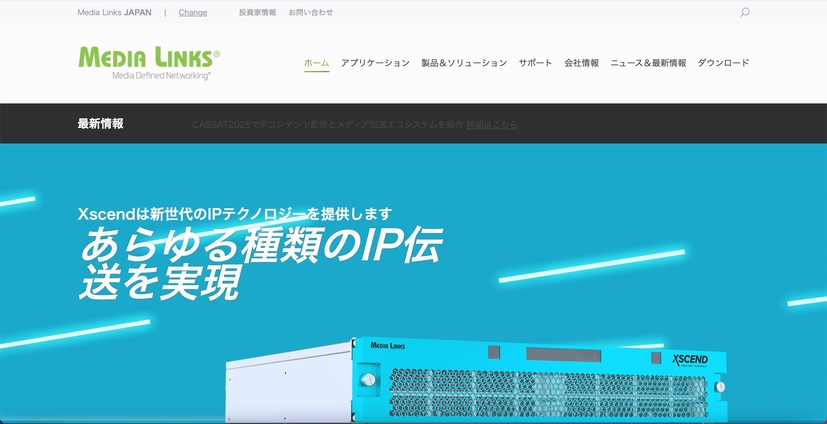Screen dimensions: 827x424
Task: Expand the サポート menu
Action: tap(535, 63)
